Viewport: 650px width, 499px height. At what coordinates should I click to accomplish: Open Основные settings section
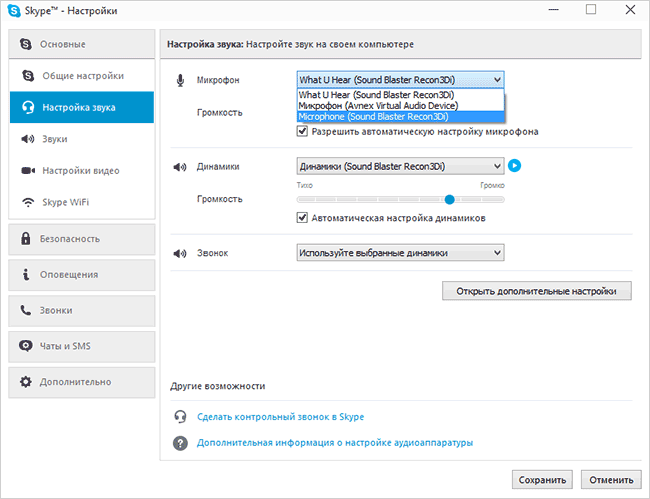pos(82,44)
